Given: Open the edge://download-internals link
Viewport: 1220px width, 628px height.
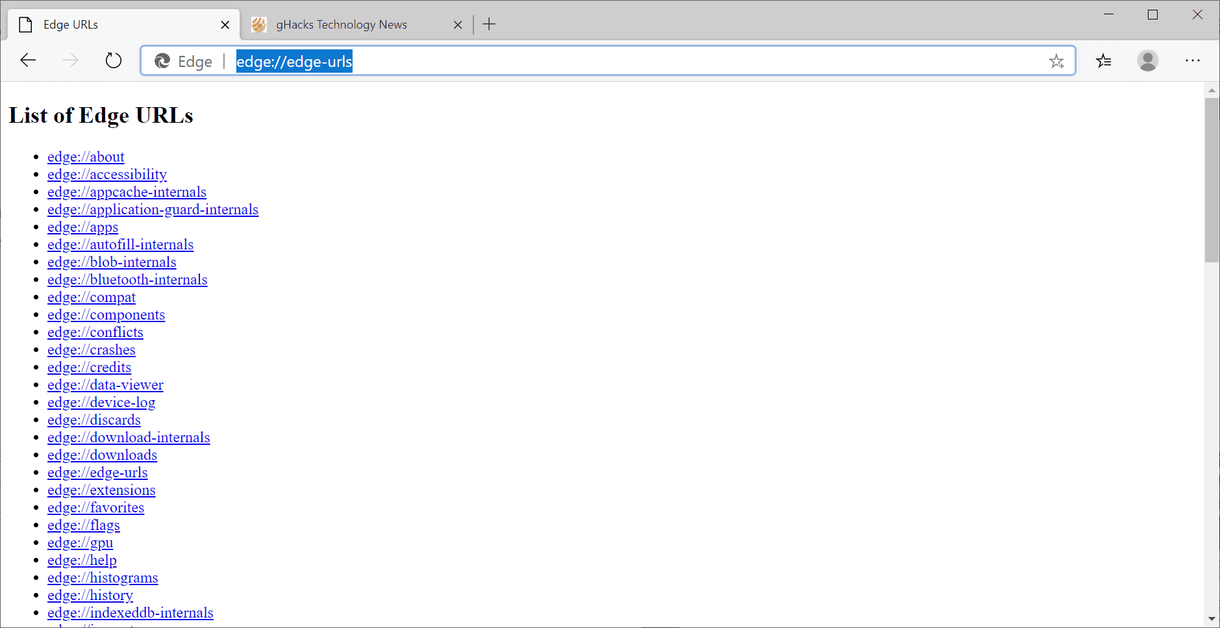Looking at the screenshot, I should (x=128, y=437).
